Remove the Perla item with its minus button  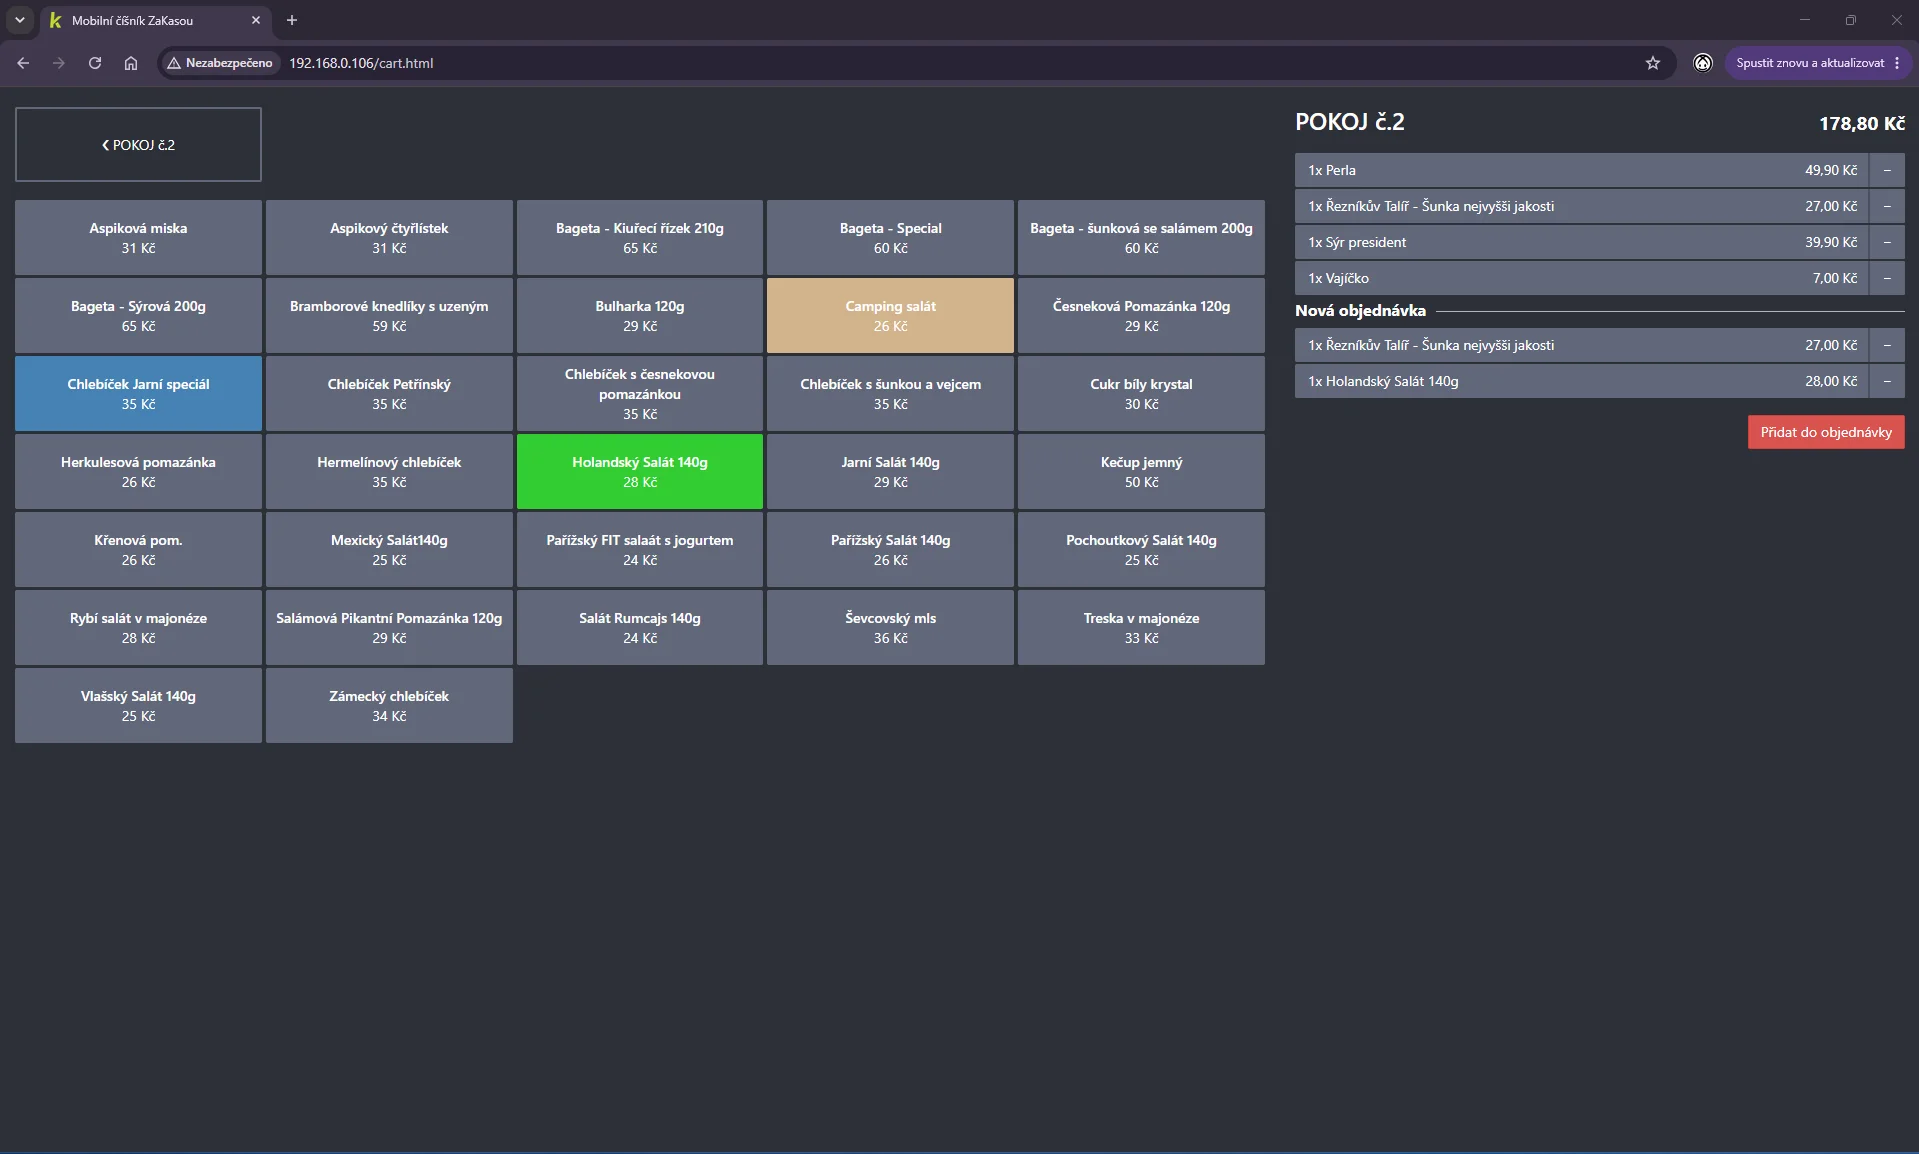click(1887, 170)
